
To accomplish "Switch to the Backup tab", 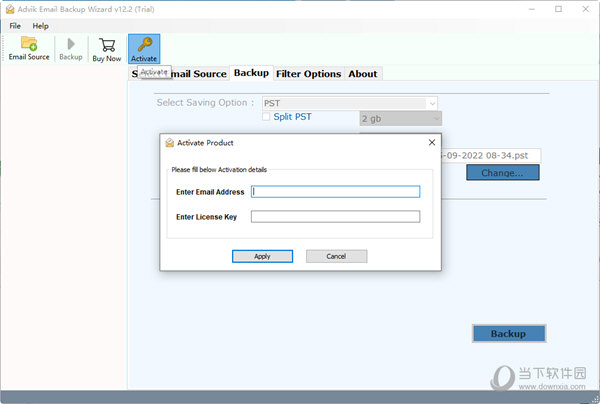I will [251, 73].
